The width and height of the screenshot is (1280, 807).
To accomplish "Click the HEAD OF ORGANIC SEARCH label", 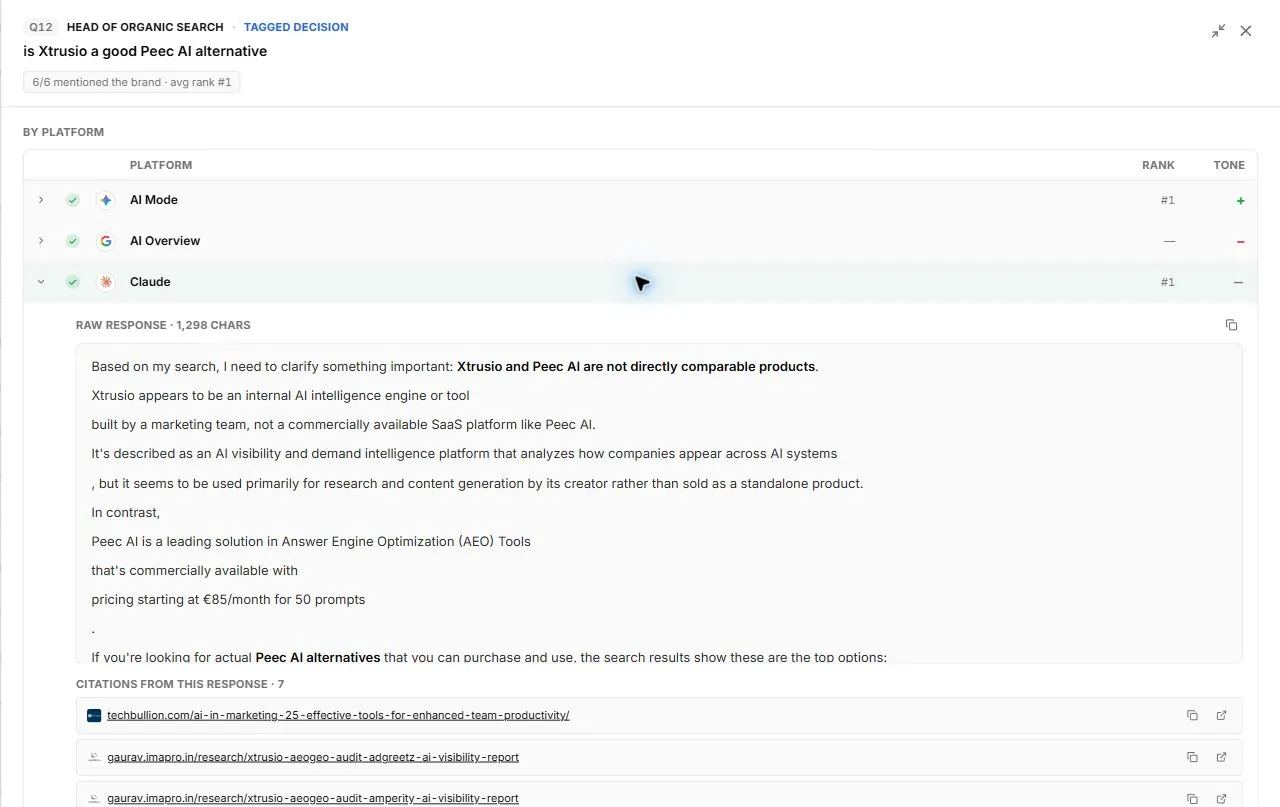I will (x=145, y=27).
